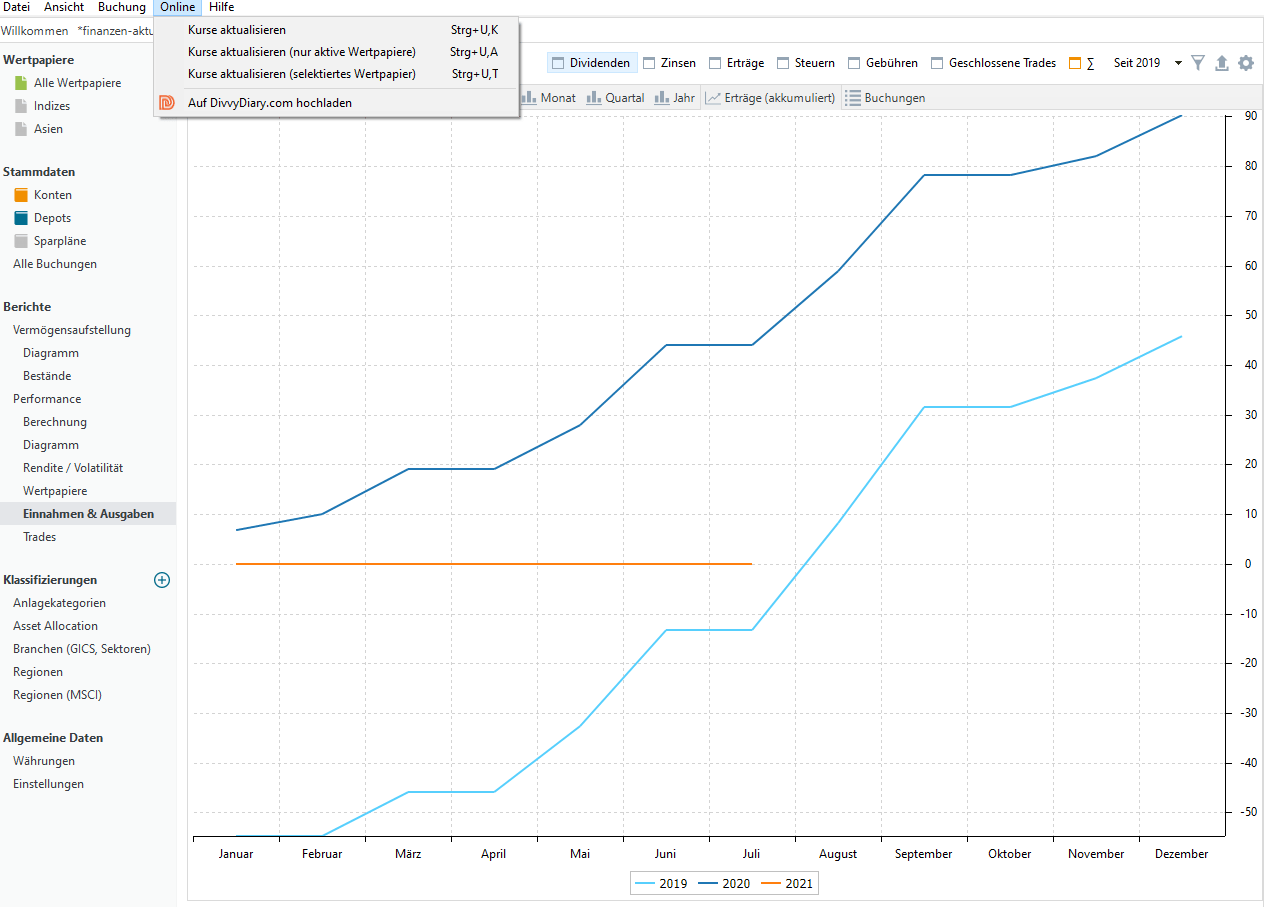Choose Kurse aktualisieren (selektiertes Wertpapier)
Viewport: 1264px width, 907px height.
click(x=336, y=74)
